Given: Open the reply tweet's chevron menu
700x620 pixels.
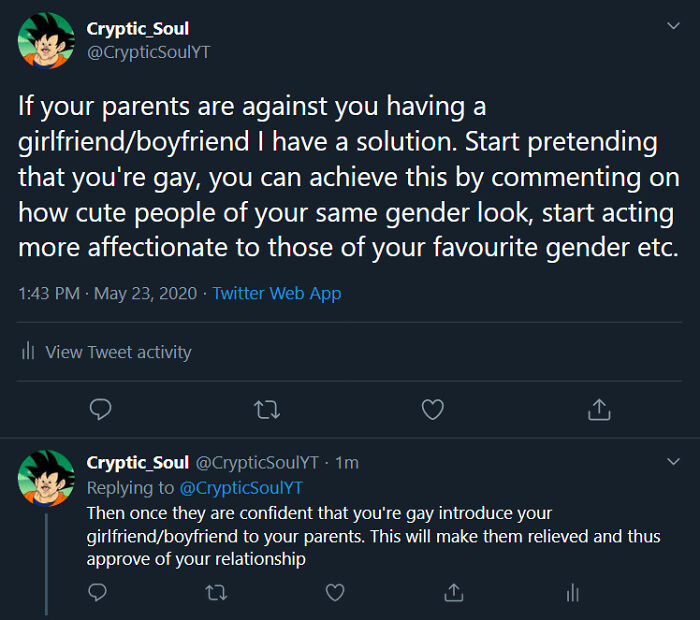Looking at the screenshot, I should coord(673,462).
